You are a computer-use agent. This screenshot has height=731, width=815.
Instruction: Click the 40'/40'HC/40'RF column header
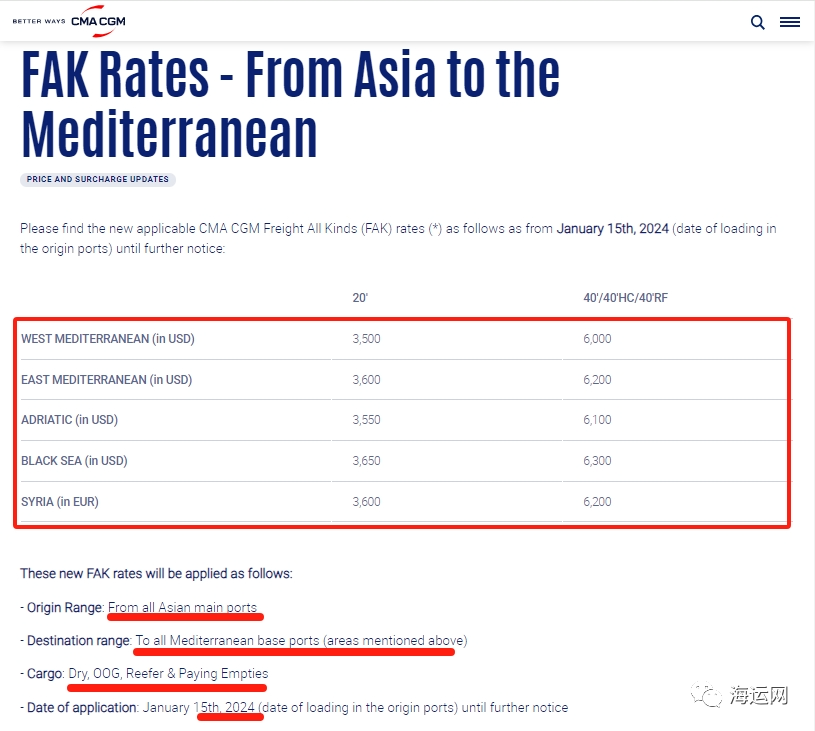(x=625, y=298)
